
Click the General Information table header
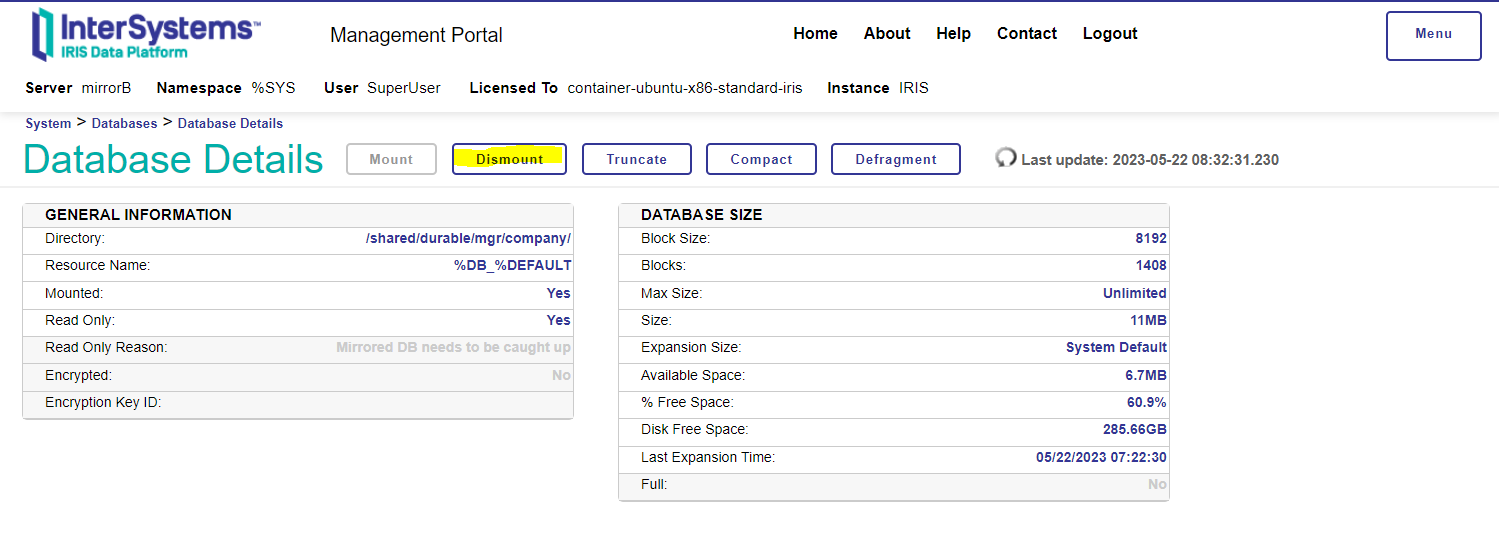point(138,215)
